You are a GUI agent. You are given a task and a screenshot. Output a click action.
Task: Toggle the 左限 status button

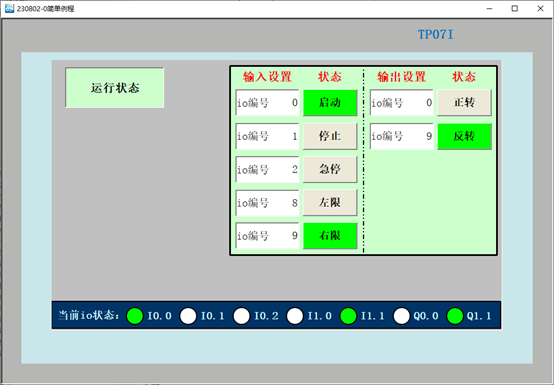(330, 202)
